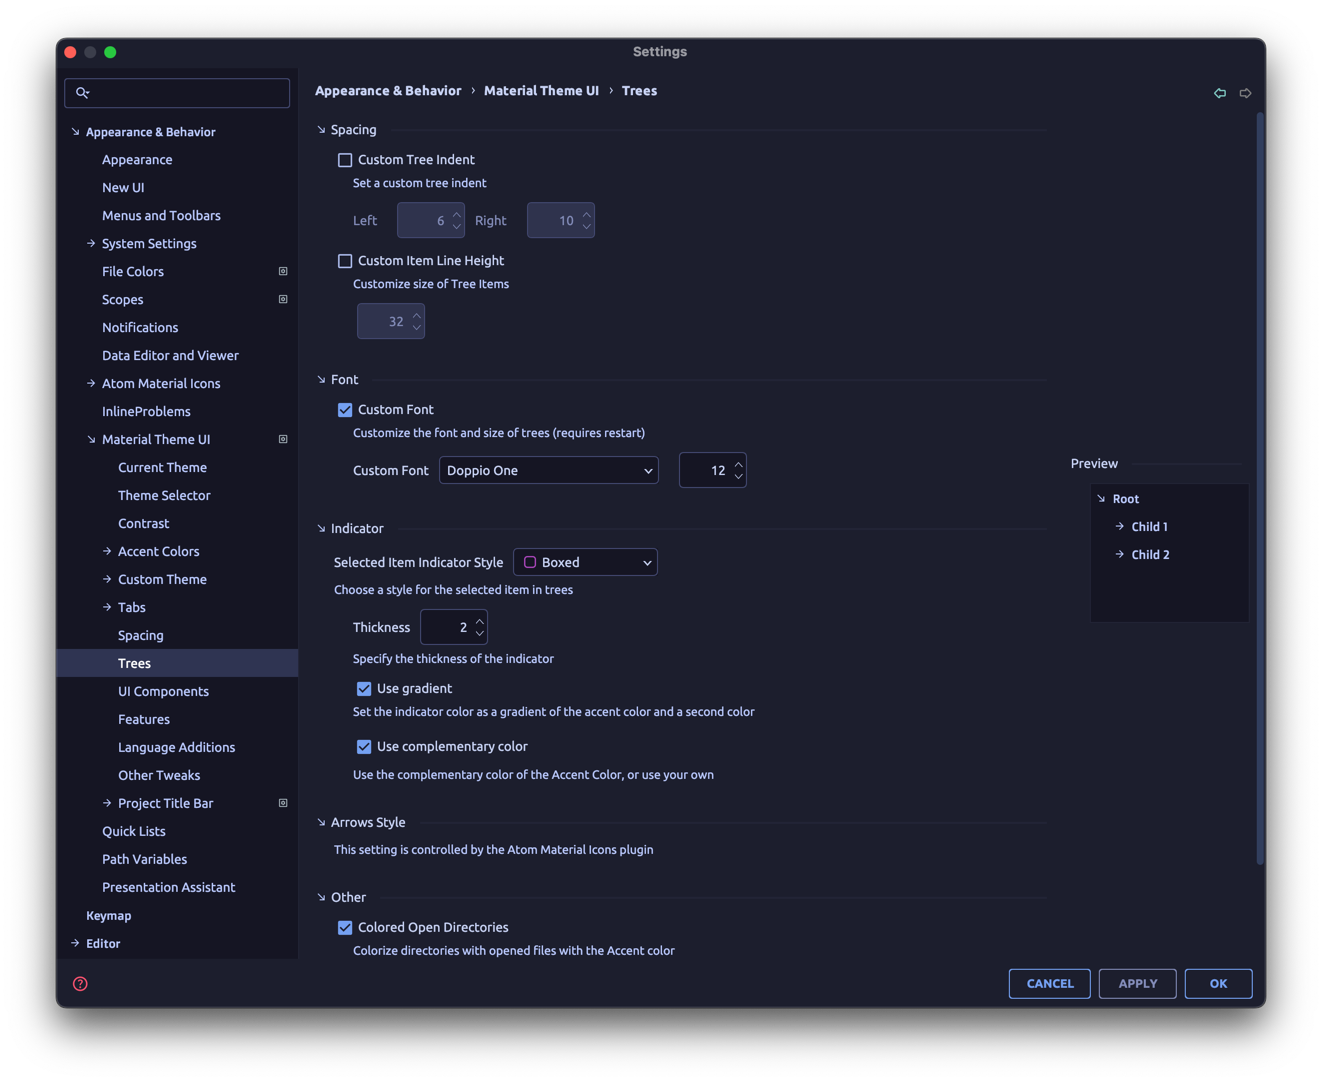
Task: Click the project-level icon beside Project Title Bar
Action: click(282, 803)
